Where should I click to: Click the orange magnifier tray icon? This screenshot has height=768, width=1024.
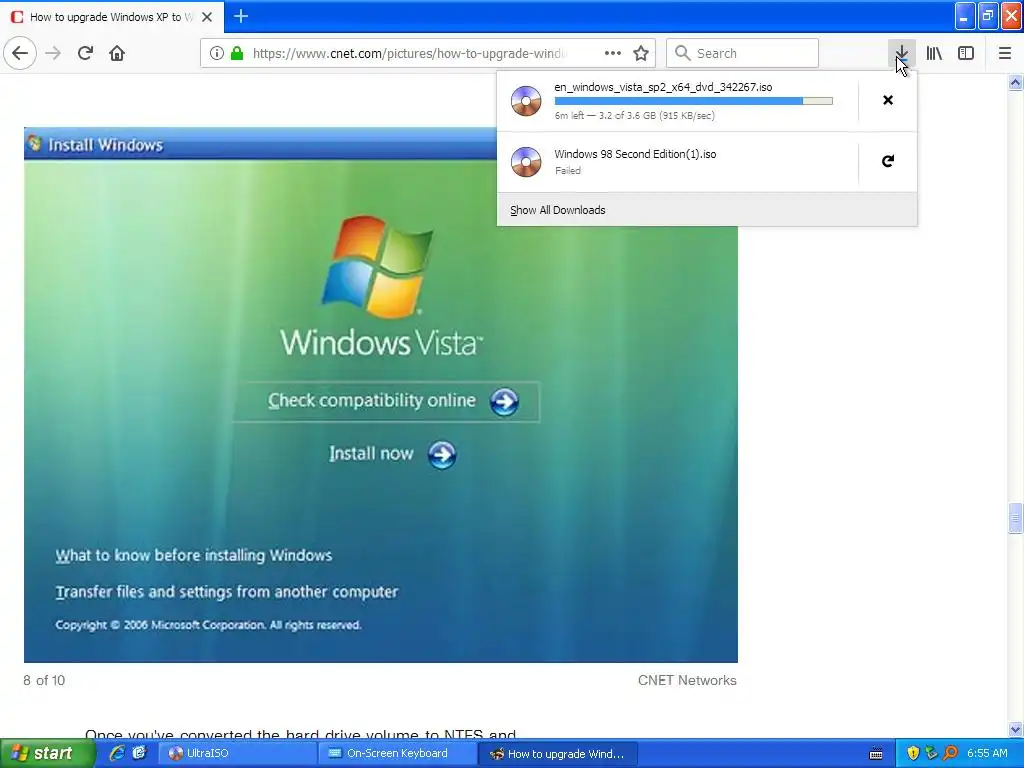coord(950,753)
